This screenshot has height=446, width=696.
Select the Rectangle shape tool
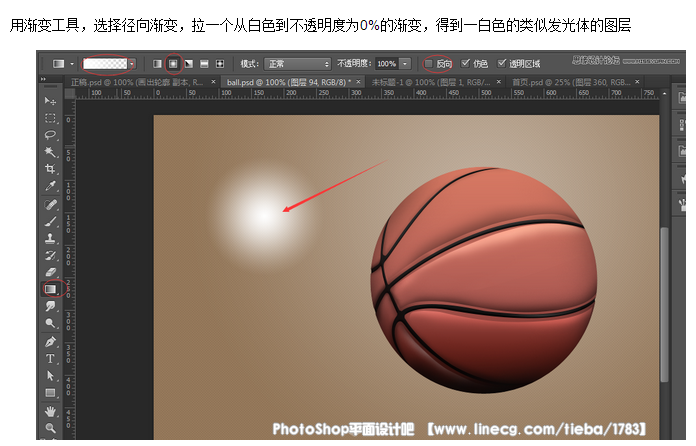tap(50, 393)
